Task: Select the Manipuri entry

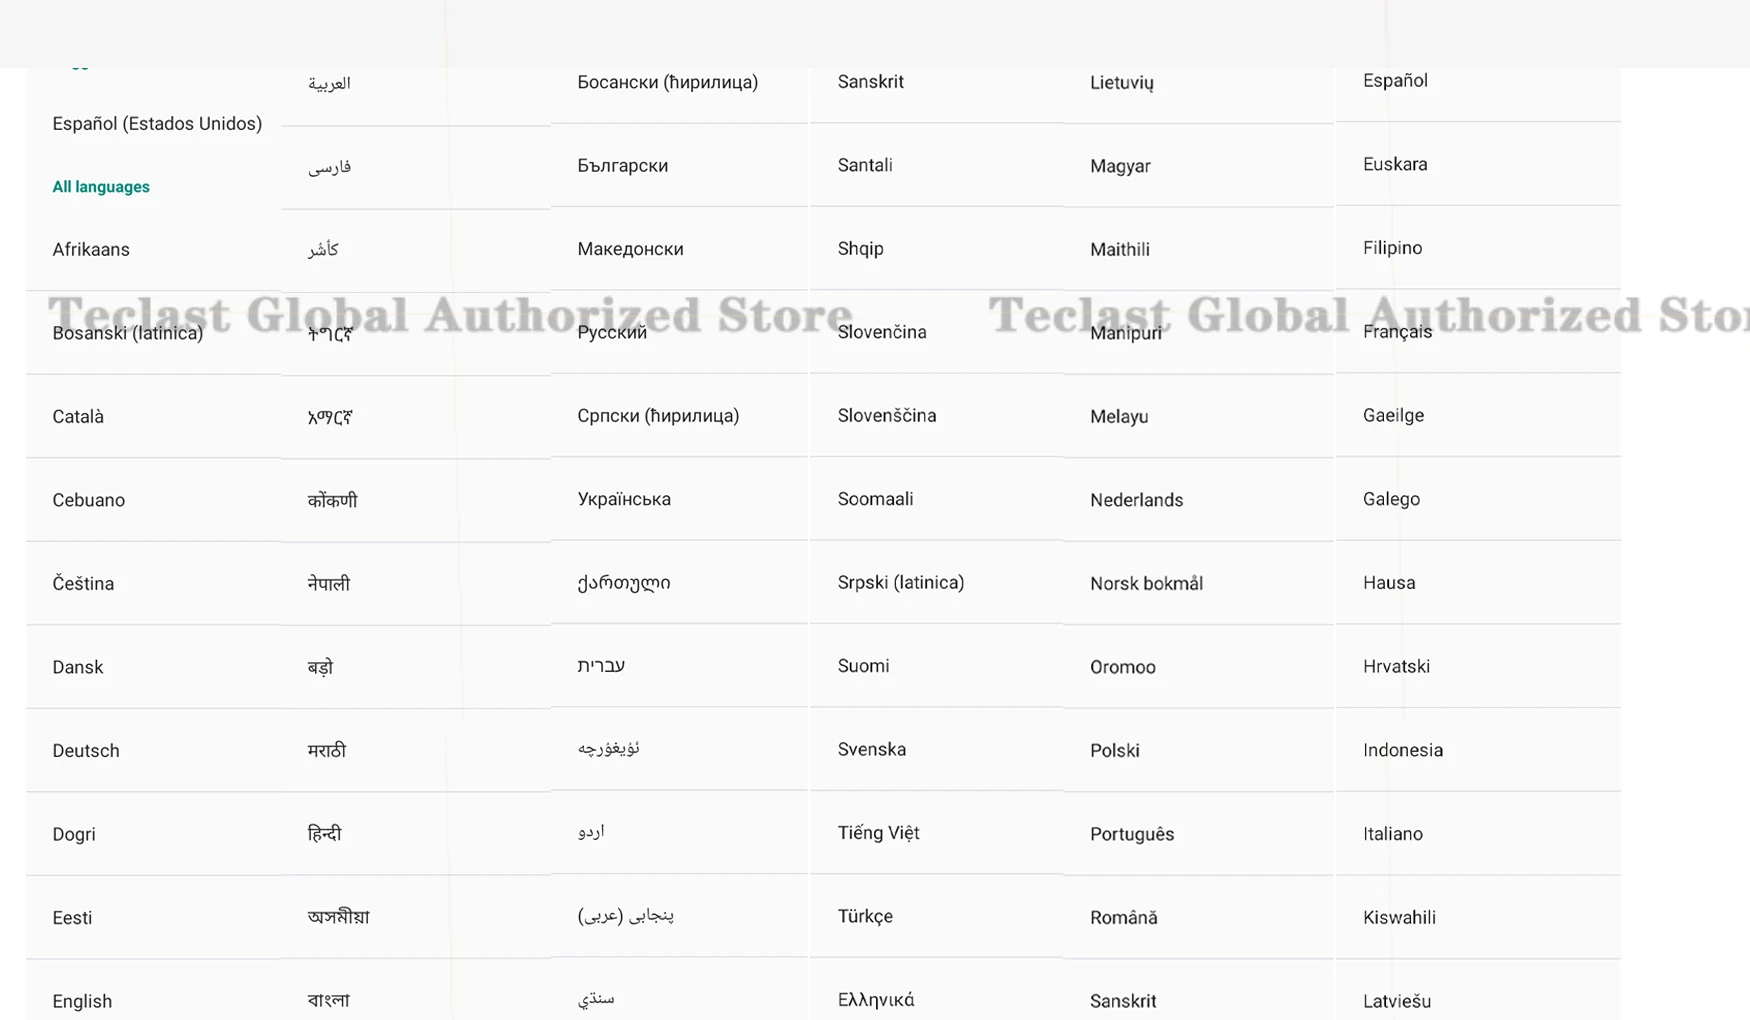Action: [1126, 334]
